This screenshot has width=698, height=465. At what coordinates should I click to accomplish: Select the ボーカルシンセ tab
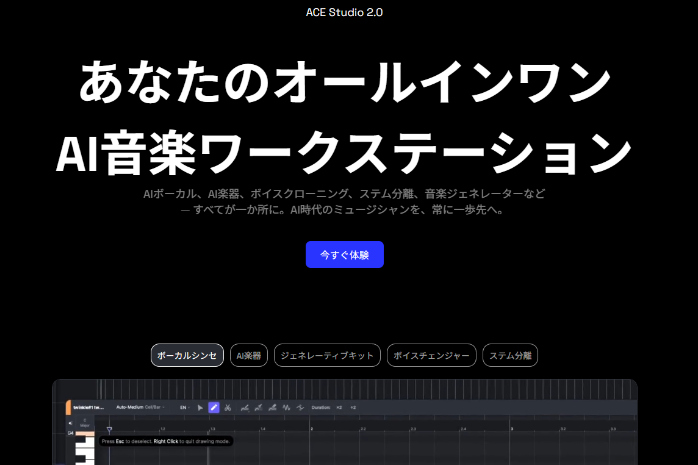click(187, 355)
